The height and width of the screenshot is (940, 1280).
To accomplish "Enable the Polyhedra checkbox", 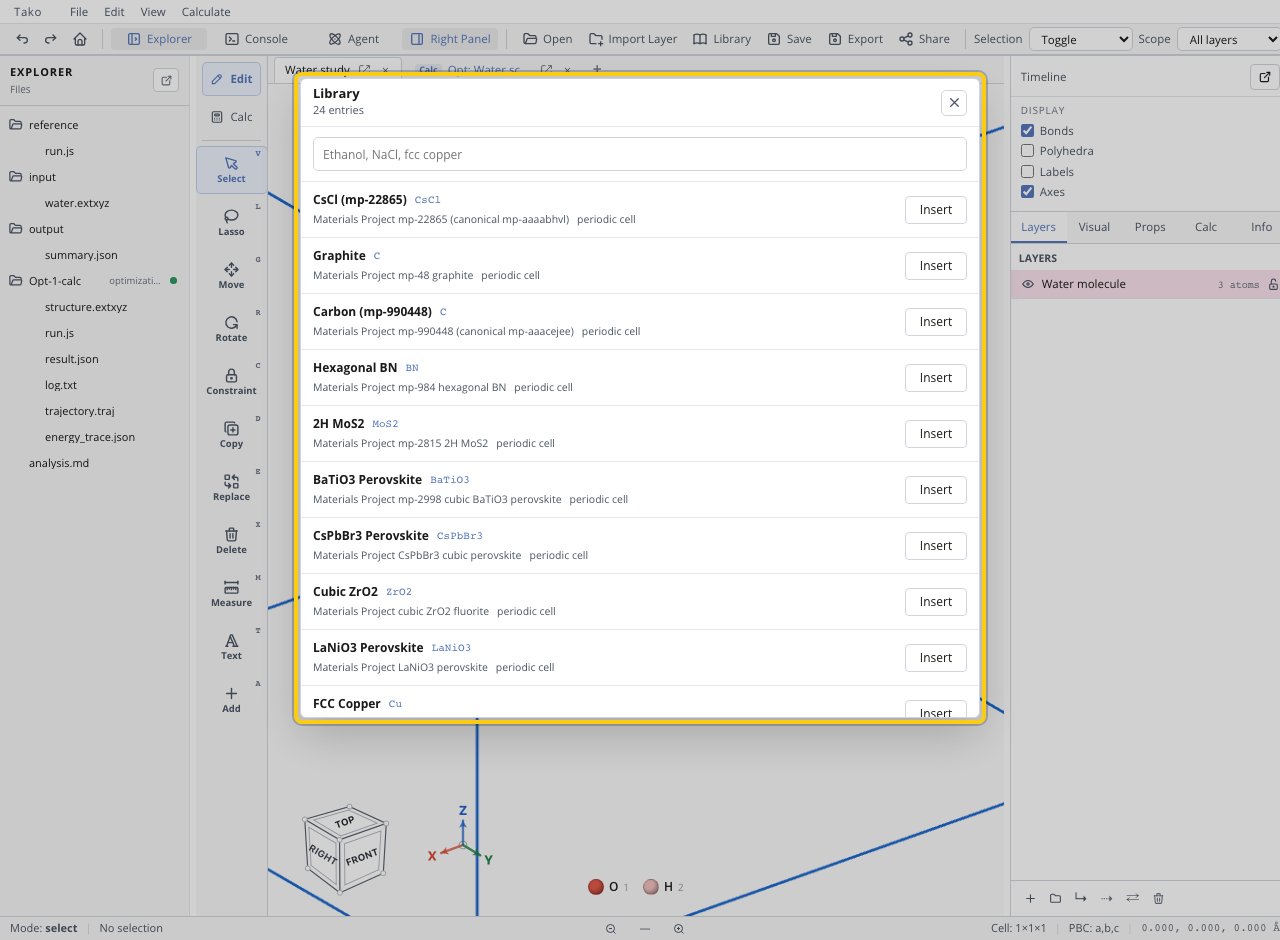I will (1027, 151).
